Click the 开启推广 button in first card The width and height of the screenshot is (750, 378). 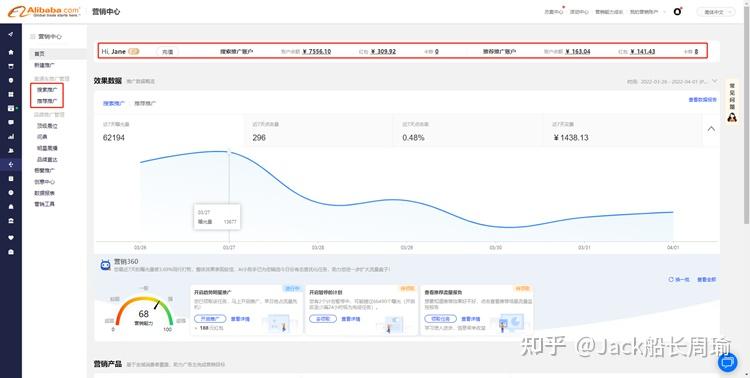209,319
